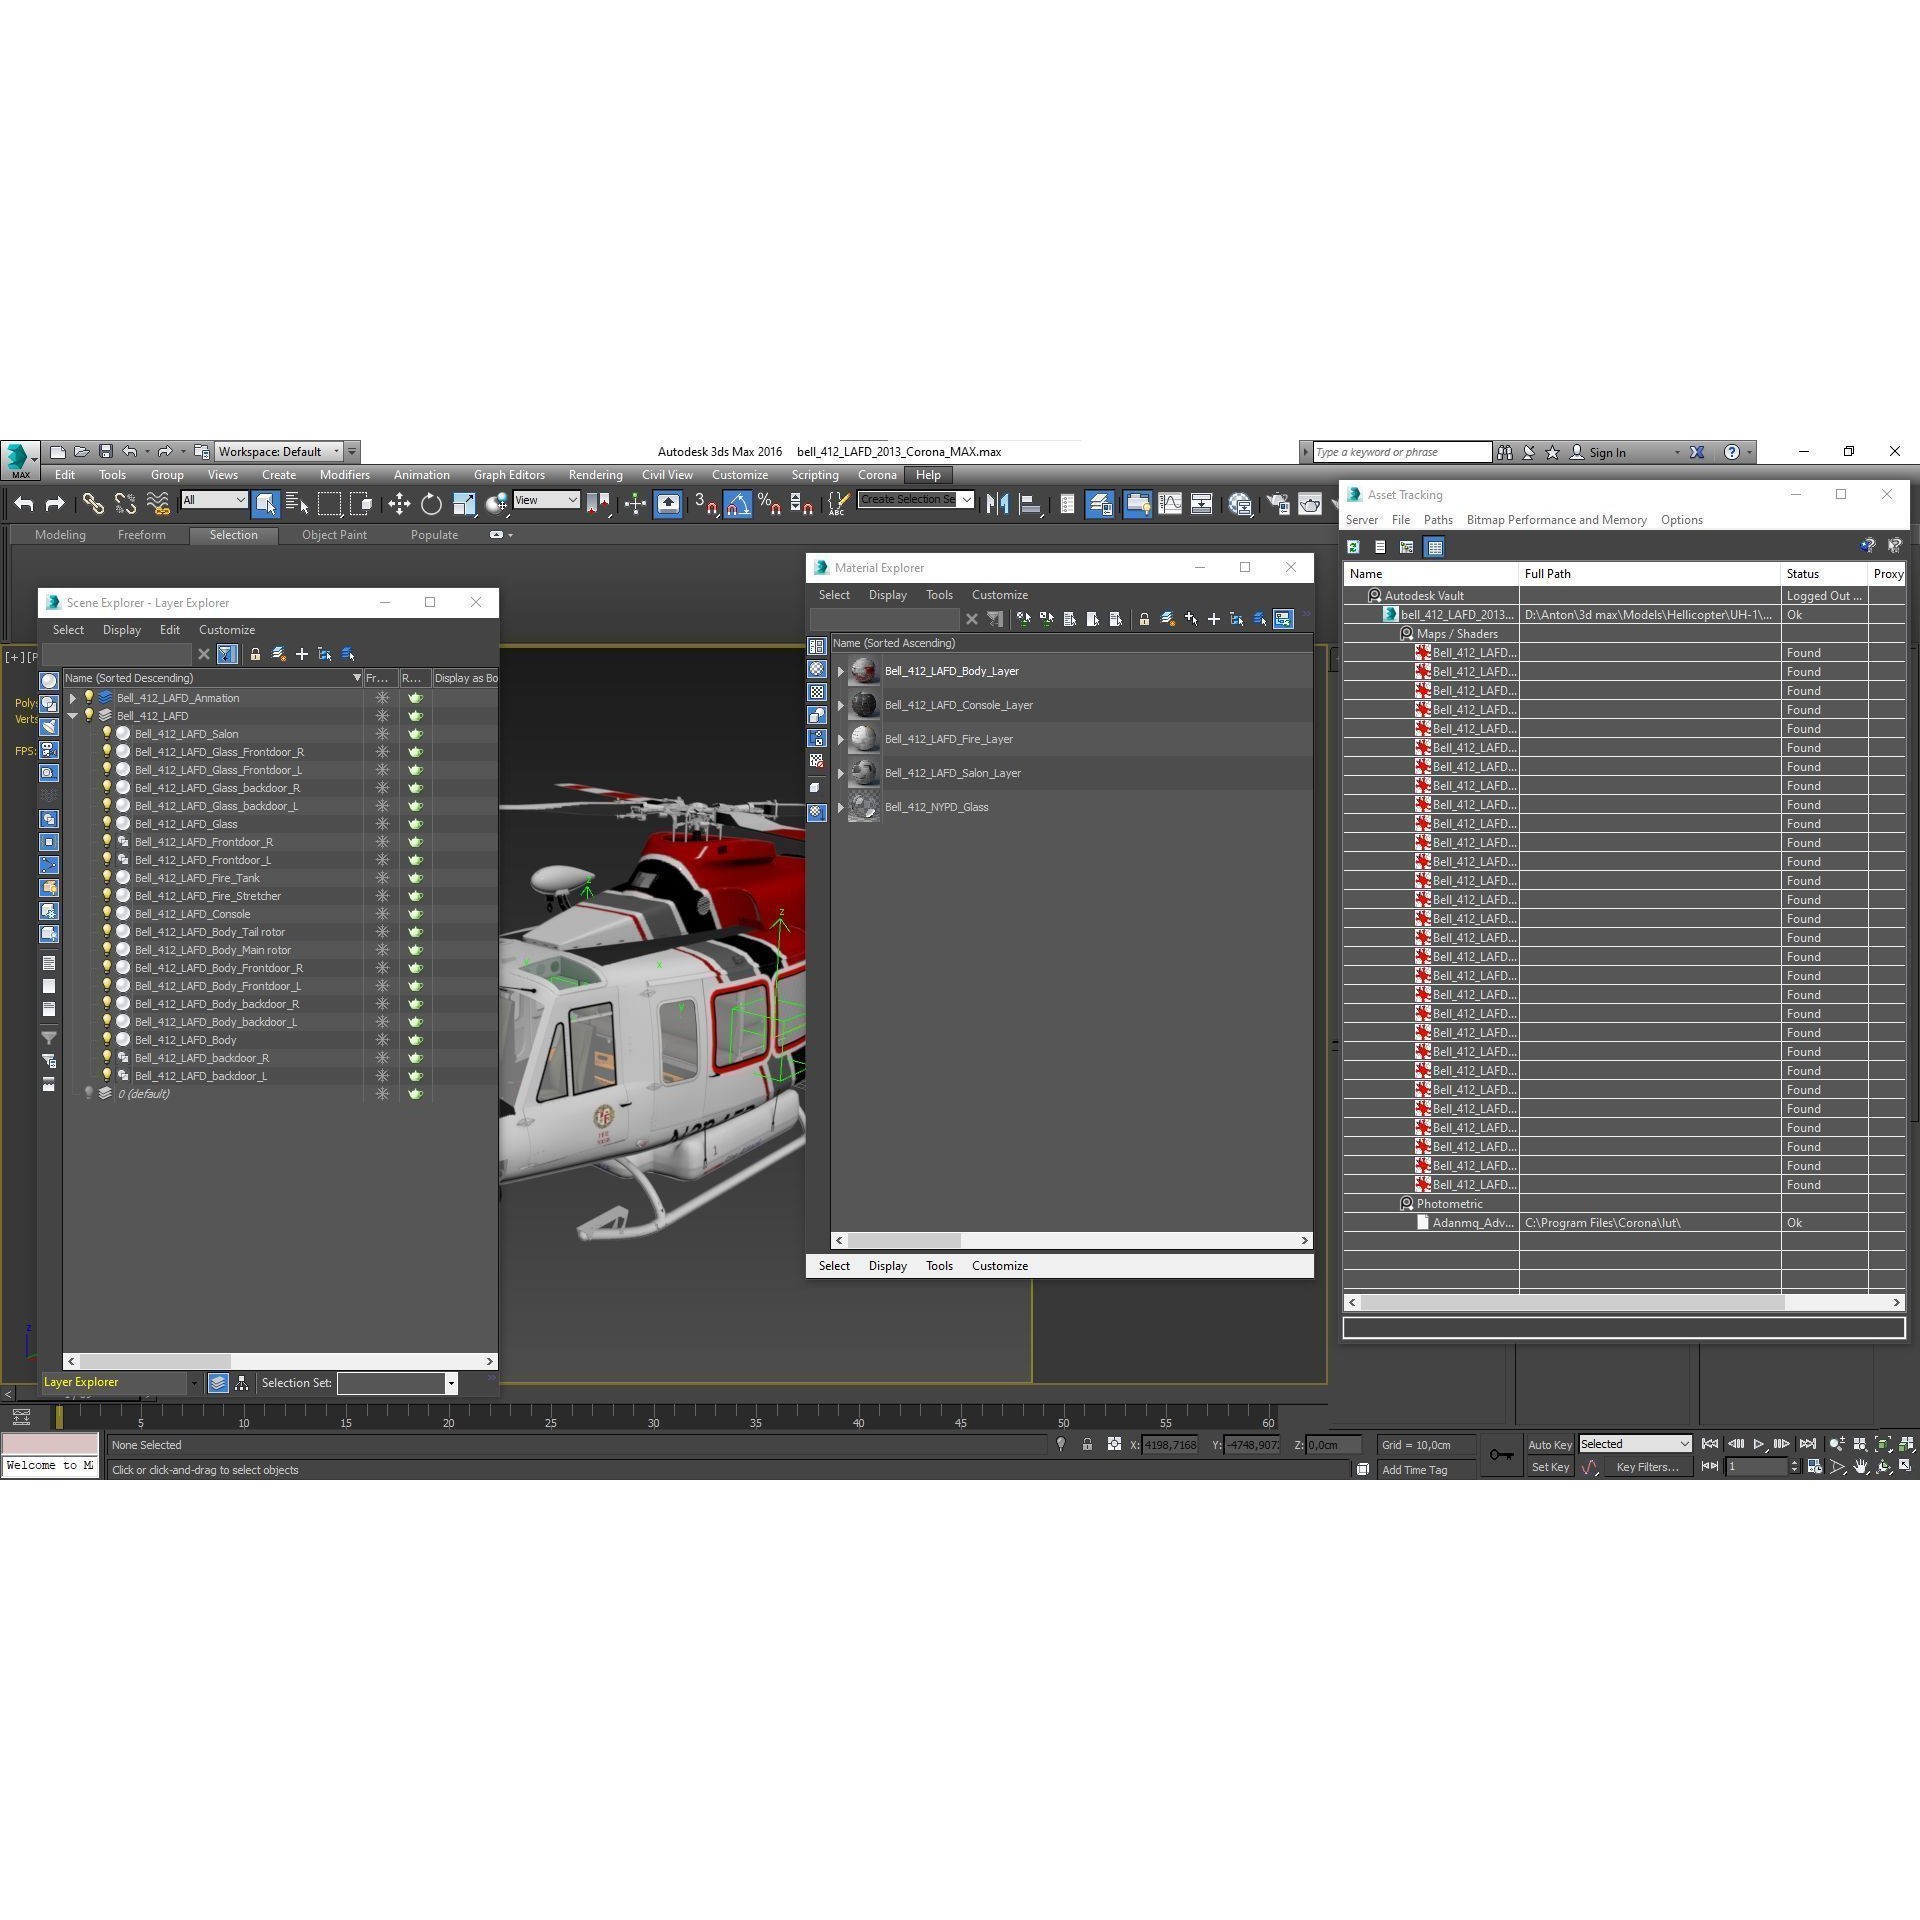The height and width of the screenshot is (1920, 1920).
Task: Open the View reference coordinate dropdown
Action: (573, 500)
